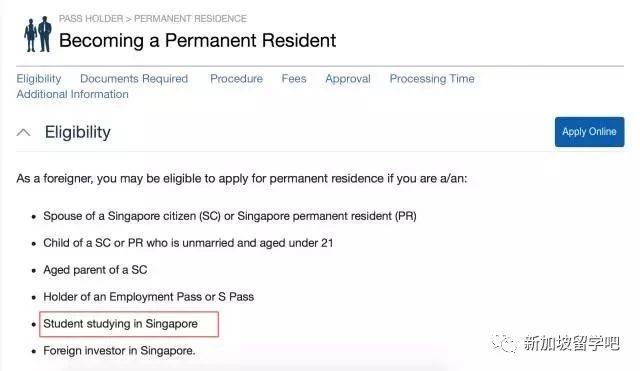Click the Foreign investor in Singapore bullet

pos(119,351)
